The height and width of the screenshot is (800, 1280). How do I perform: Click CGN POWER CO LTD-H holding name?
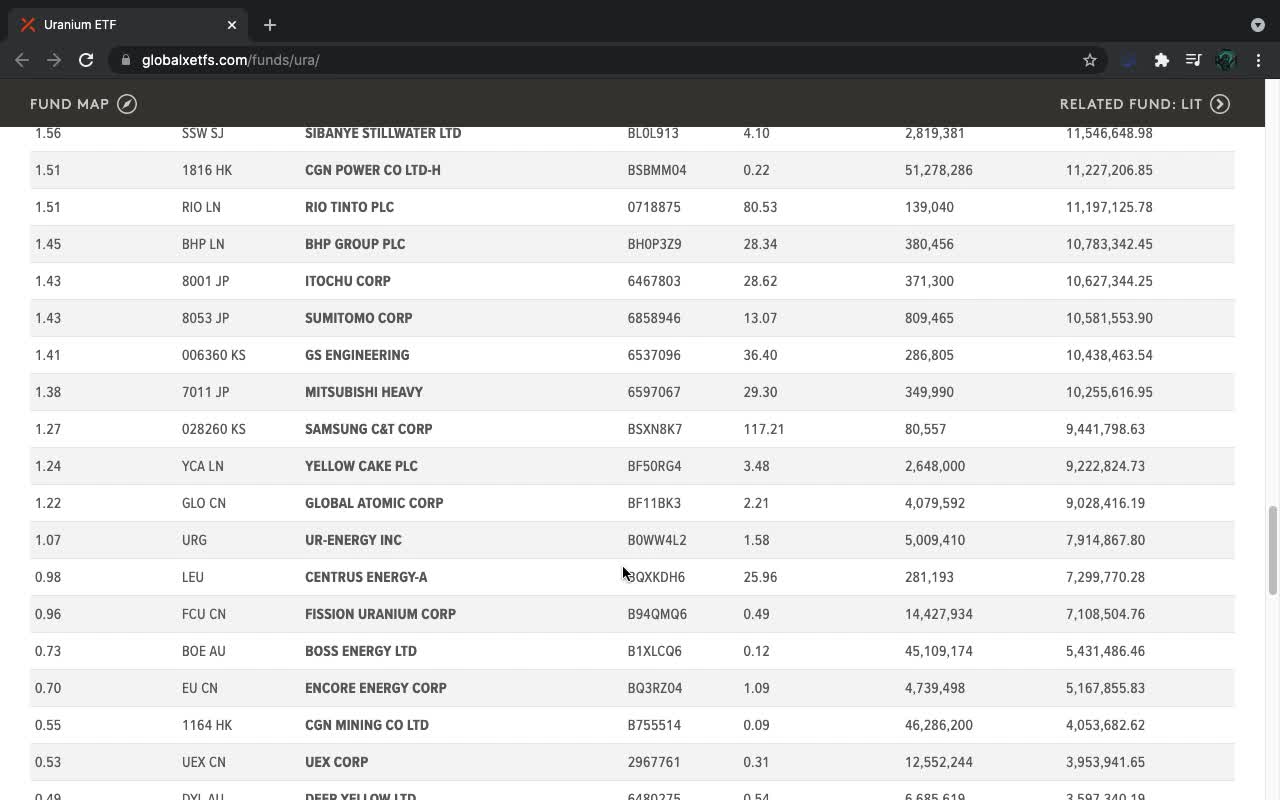coord(373,170)
